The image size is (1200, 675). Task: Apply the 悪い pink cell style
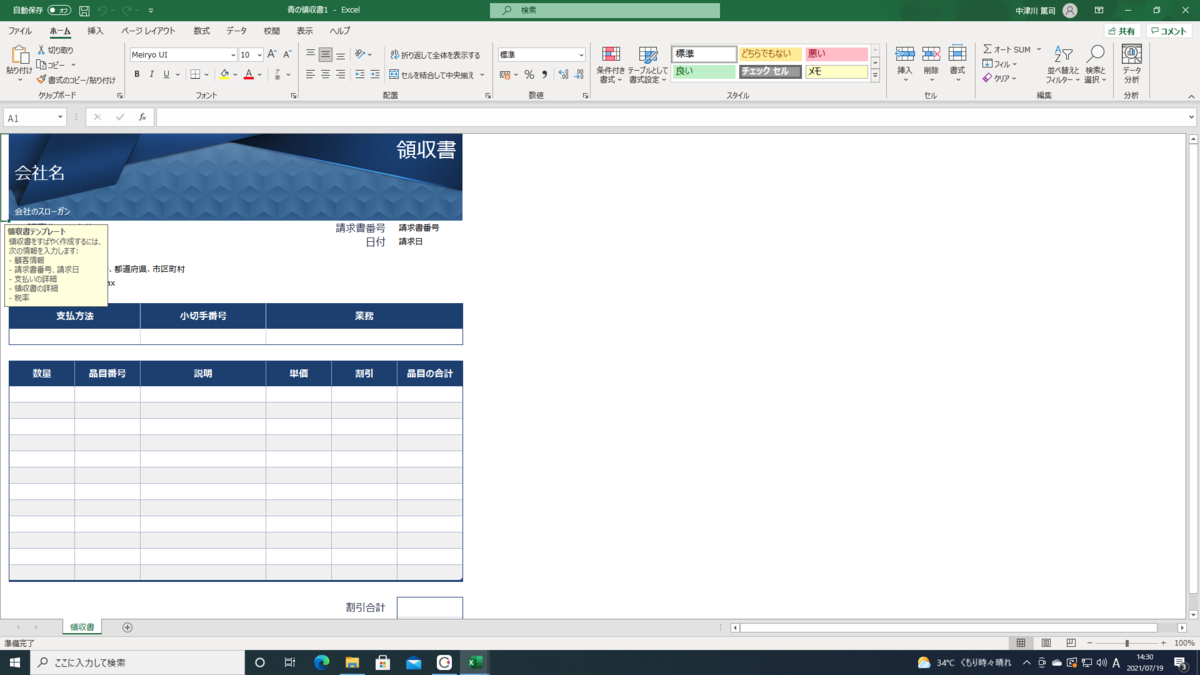click(x=836, y=54)
